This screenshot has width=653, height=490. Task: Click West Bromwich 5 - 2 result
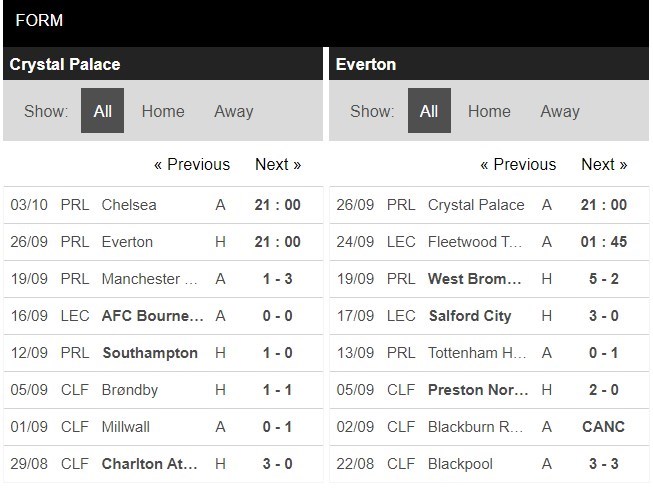pos(603,279)
